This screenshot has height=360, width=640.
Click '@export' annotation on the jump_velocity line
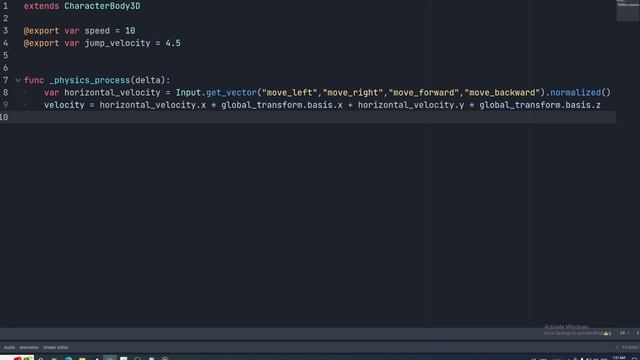click(41, 43)
